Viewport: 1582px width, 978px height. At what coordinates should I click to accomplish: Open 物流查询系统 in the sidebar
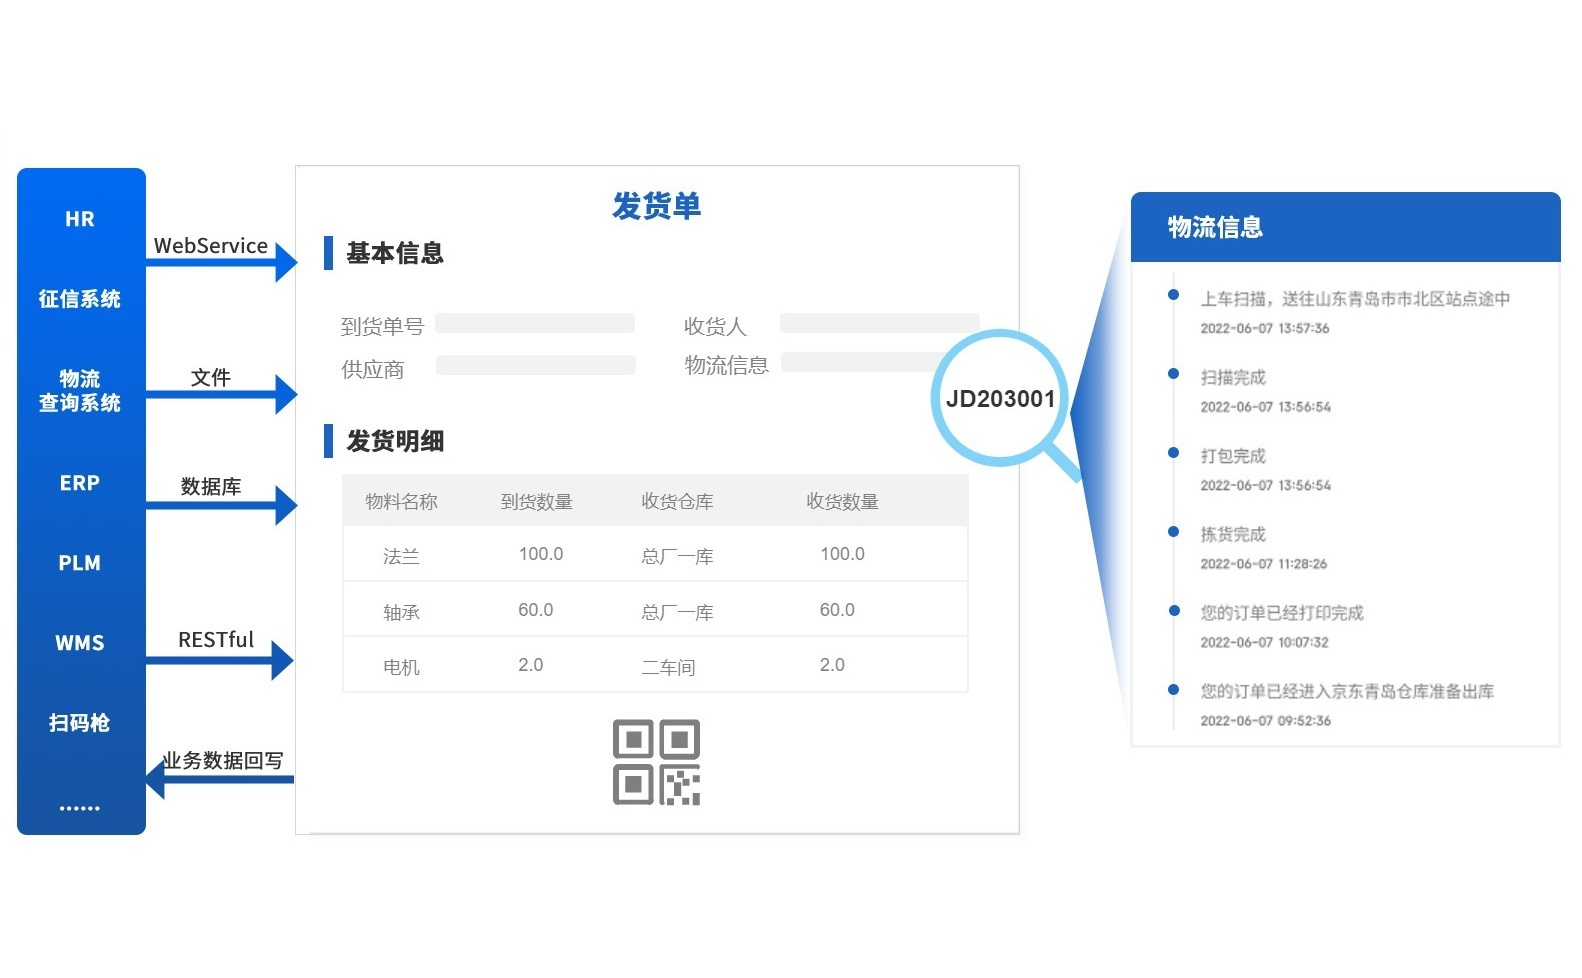pos(80,391)
